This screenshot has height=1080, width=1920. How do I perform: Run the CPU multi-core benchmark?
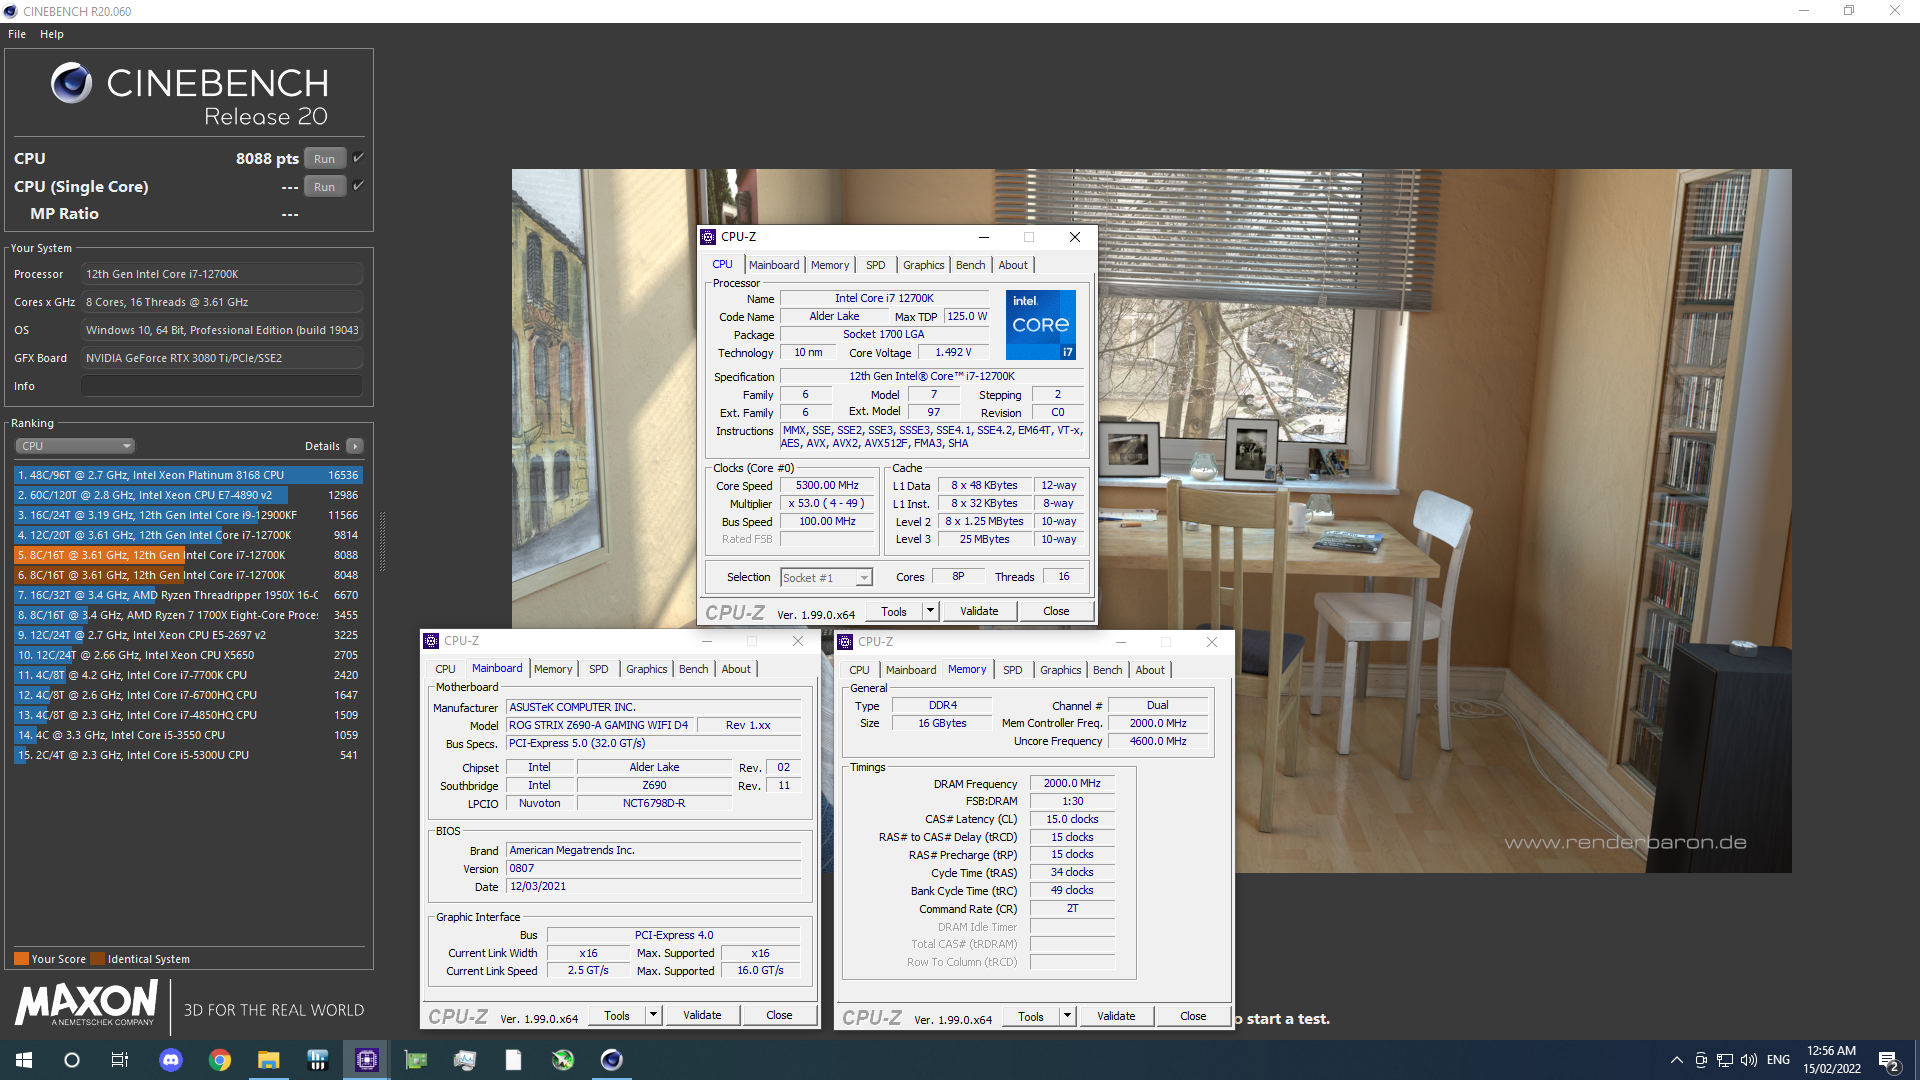point(324,159)
